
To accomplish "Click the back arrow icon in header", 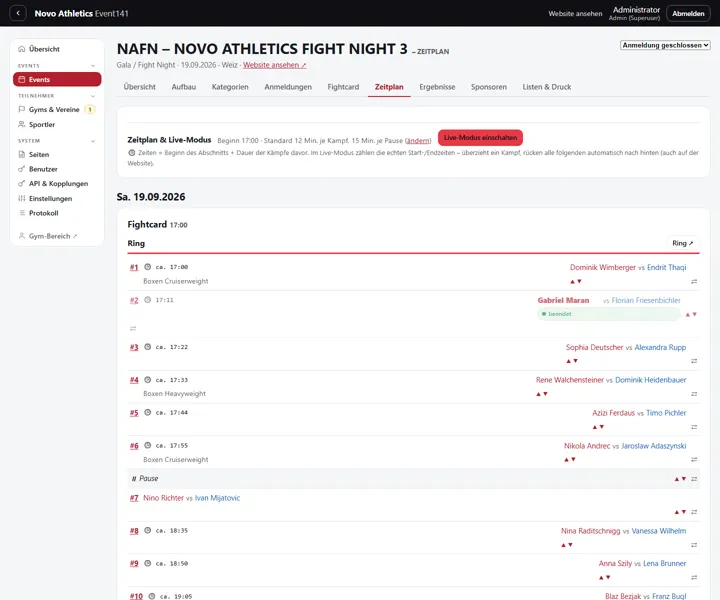I will [18, 13].
